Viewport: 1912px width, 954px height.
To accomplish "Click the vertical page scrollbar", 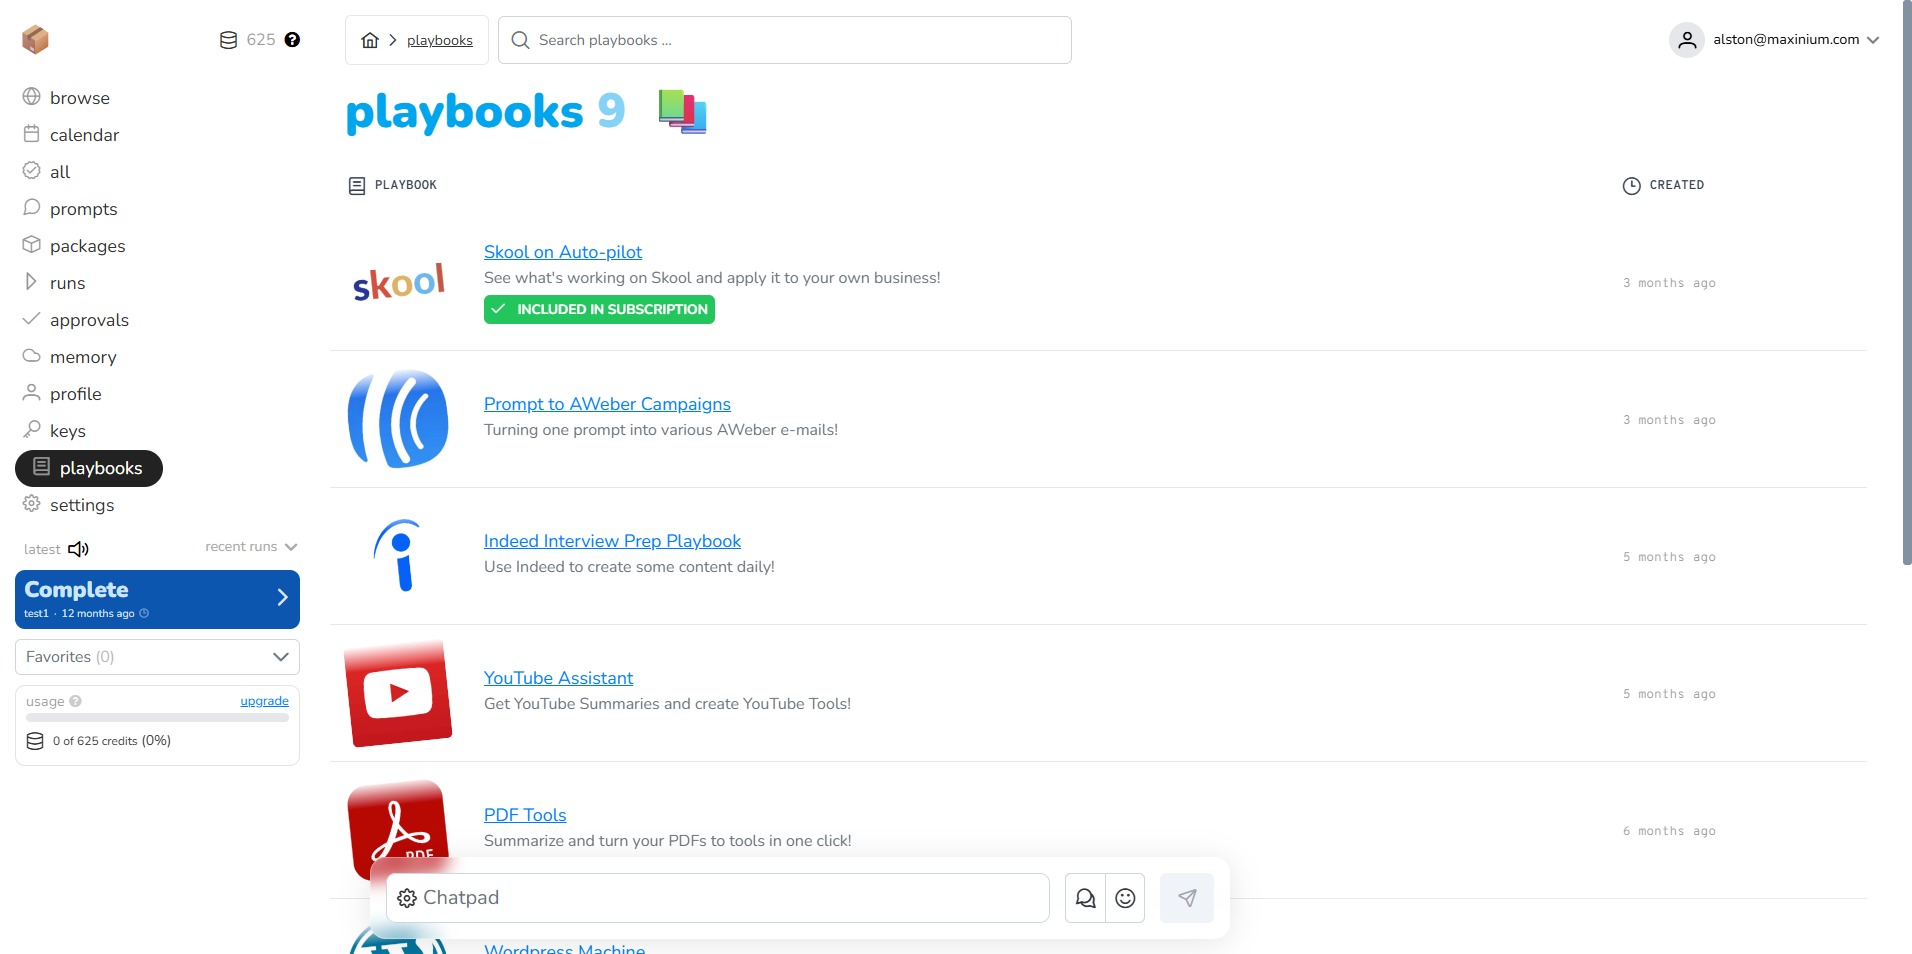I will click(x=1906, y=283).
